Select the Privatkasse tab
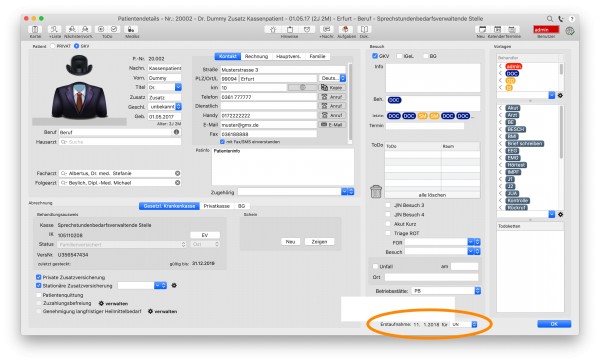The height and width of the screenshot is (363, 600). click(x=217, y=206)
